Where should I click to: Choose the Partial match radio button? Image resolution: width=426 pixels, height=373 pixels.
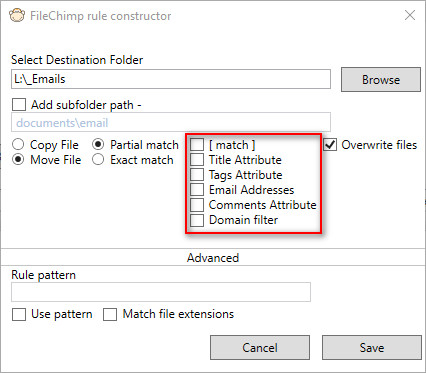(x=98, y=145)
